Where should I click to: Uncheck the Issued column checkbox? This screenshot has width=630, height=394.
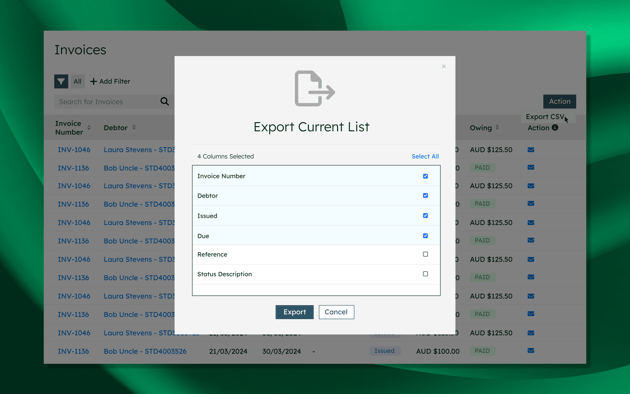[x=425, y=216]
